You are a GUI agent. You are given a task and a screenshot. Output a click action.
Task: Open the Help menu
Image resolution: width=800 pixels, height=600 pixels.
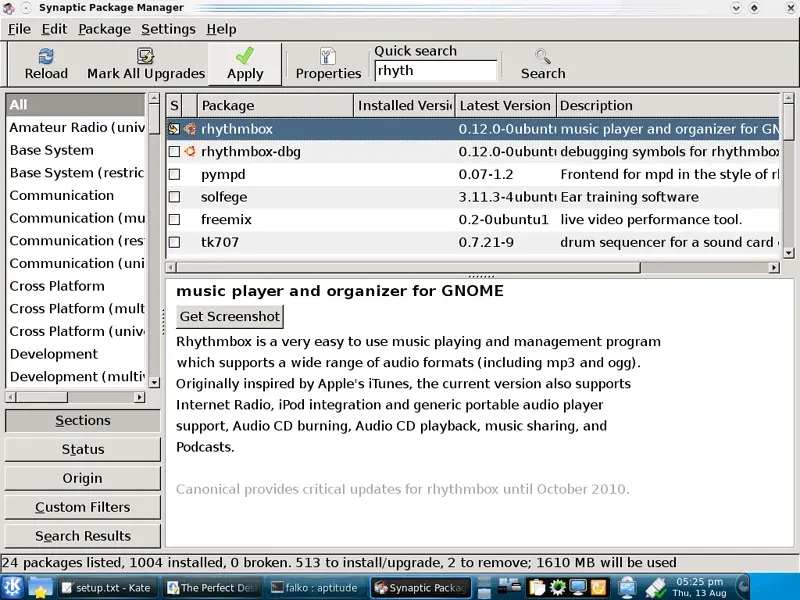pyautogui.click(x=221, y=29)
